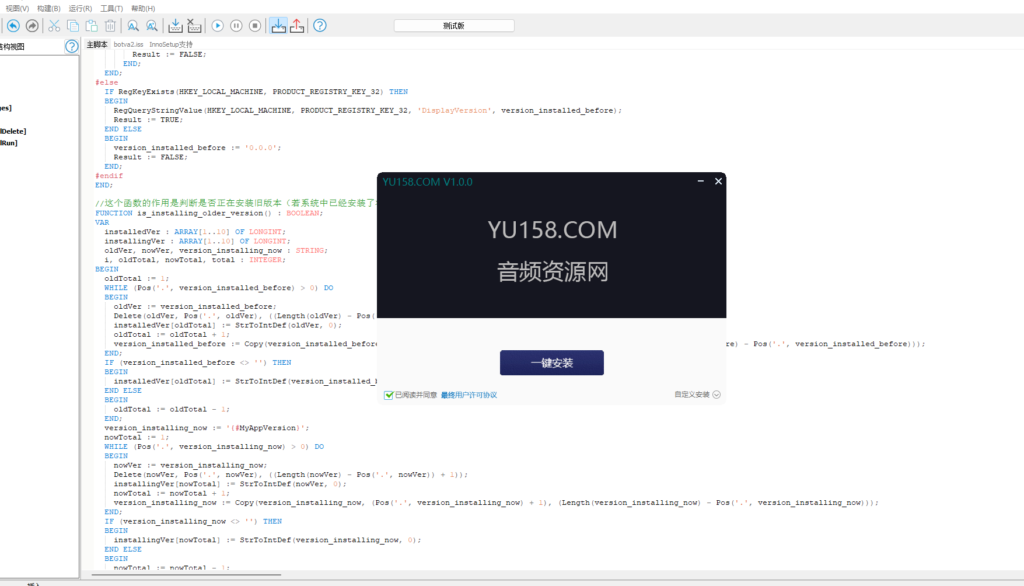Viewport: 1024px width, 586px height.
Task: Select the Cut tool in the toolbar
Action: pos(53,26)
